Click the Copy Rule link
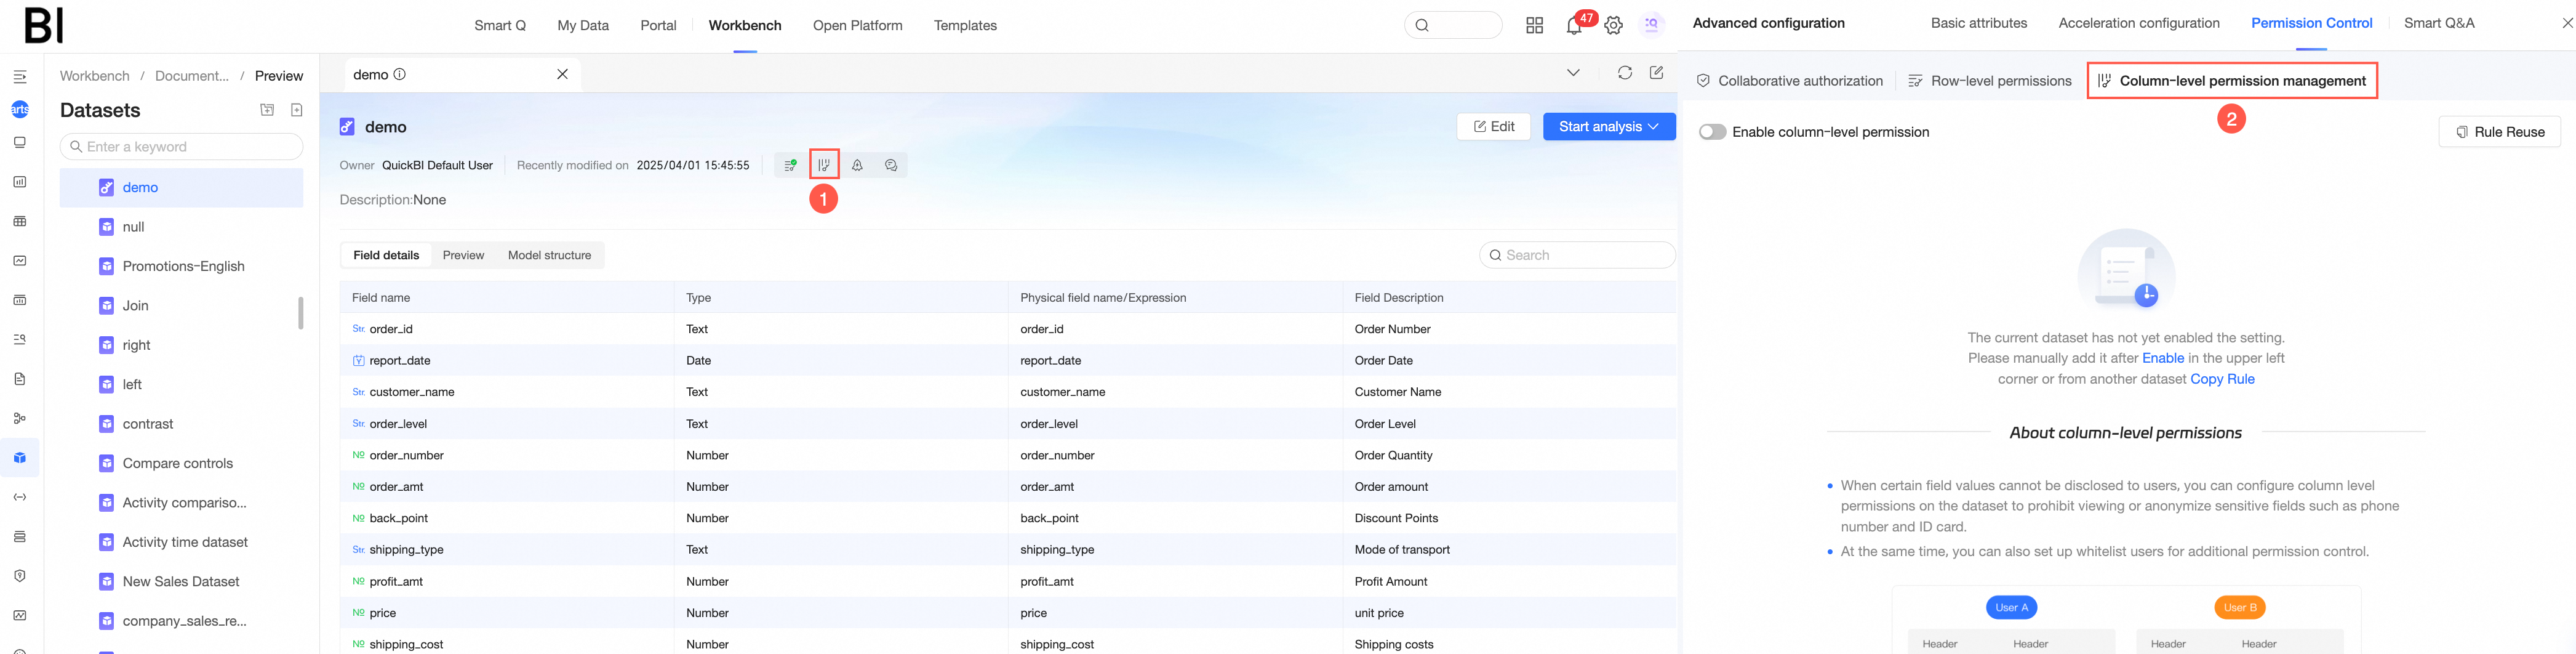 click(x=2222, y=379)
